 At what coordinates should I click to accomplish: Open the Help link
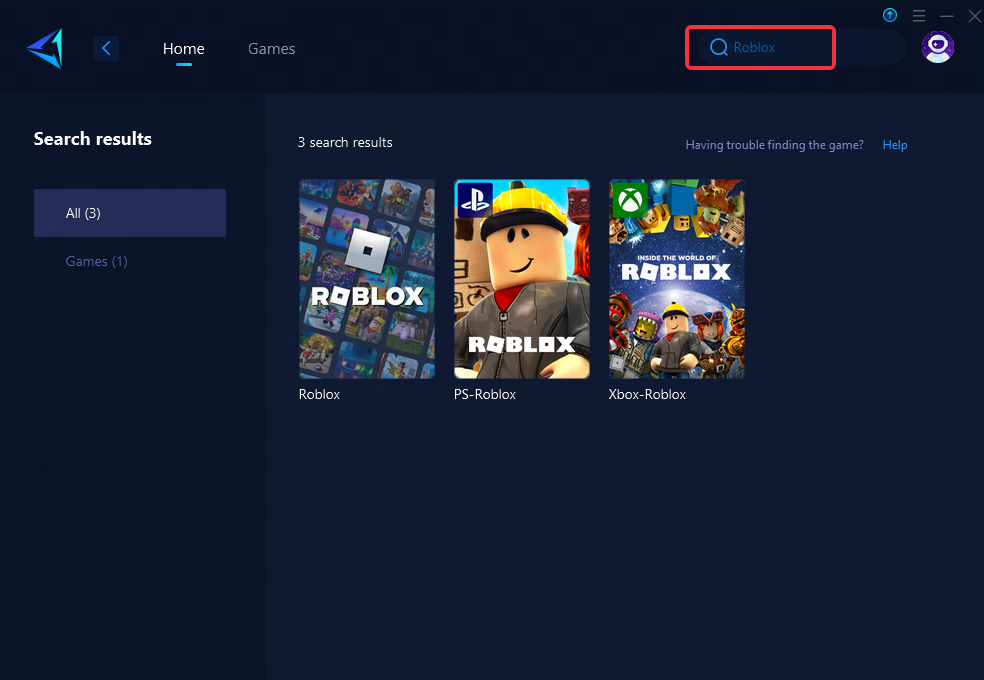tap(894, 145)
